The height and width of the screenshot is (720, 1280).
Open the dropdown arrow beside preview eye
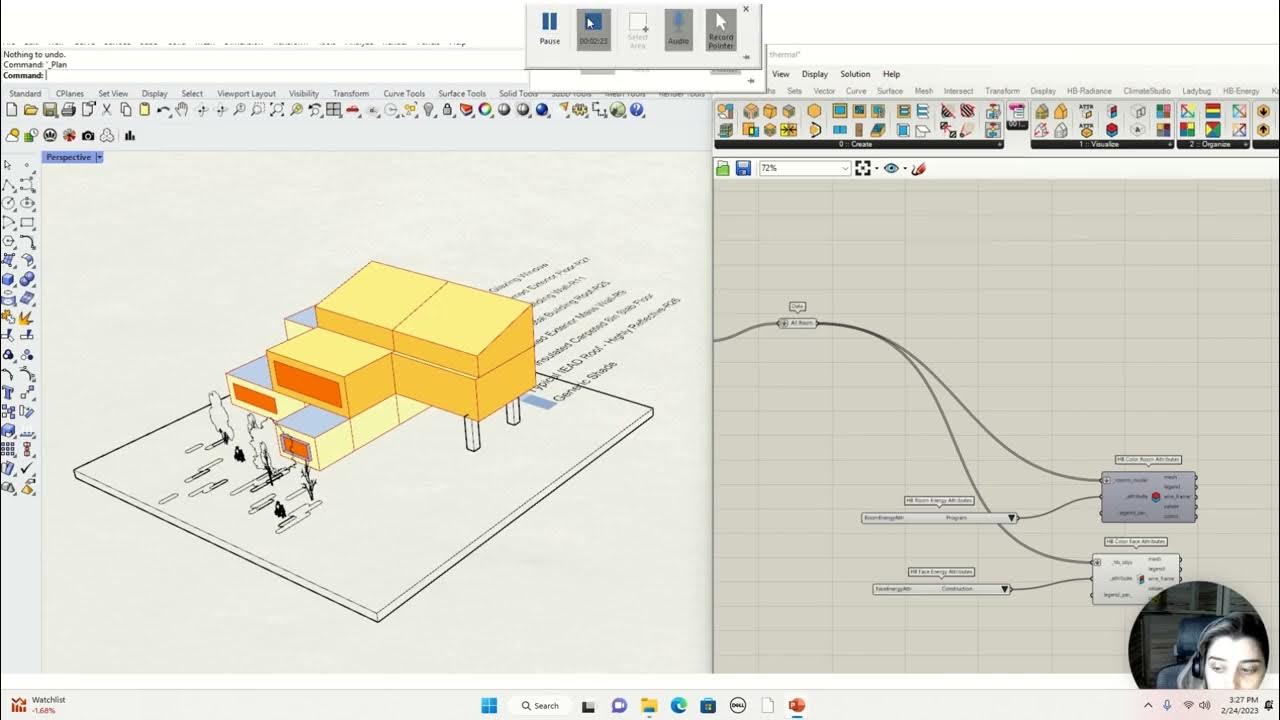tap(905, 169)
